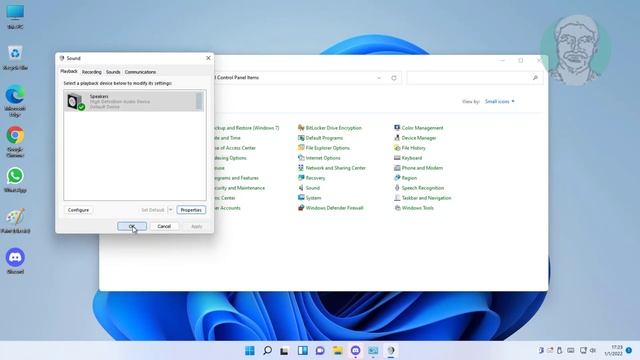Select the Discord desktop icon

(x=15, y=261)
